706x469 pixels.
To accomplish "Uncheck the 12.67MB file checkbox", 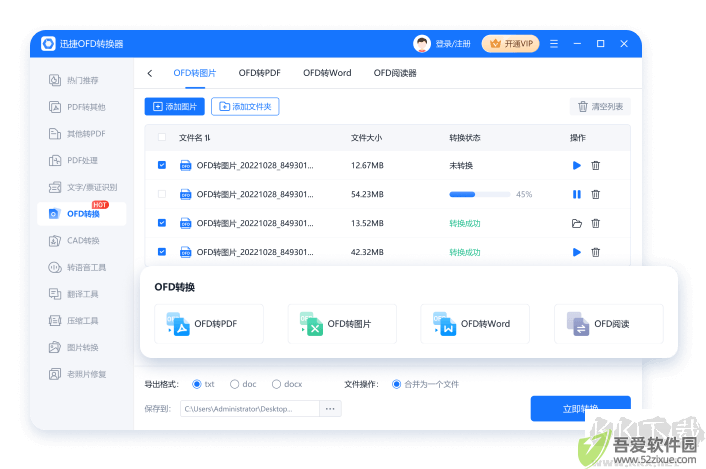I will coord(162,165).
